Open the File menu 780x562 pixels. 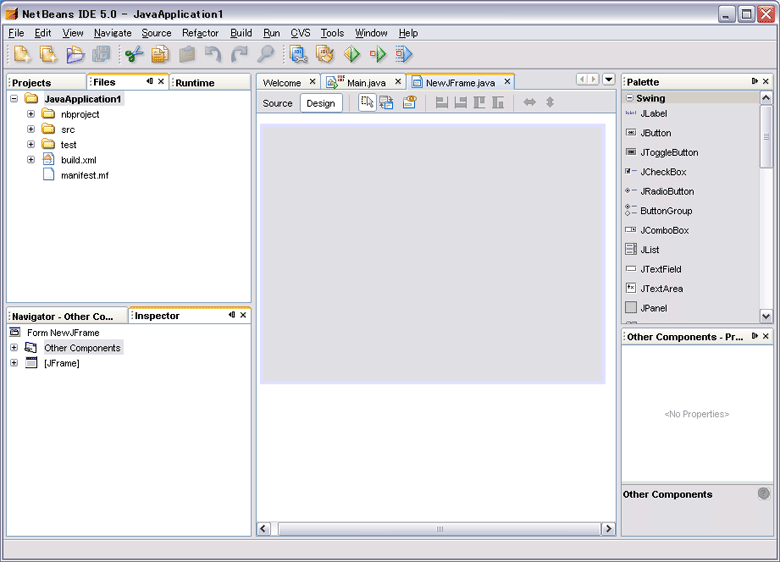[16, 33]
